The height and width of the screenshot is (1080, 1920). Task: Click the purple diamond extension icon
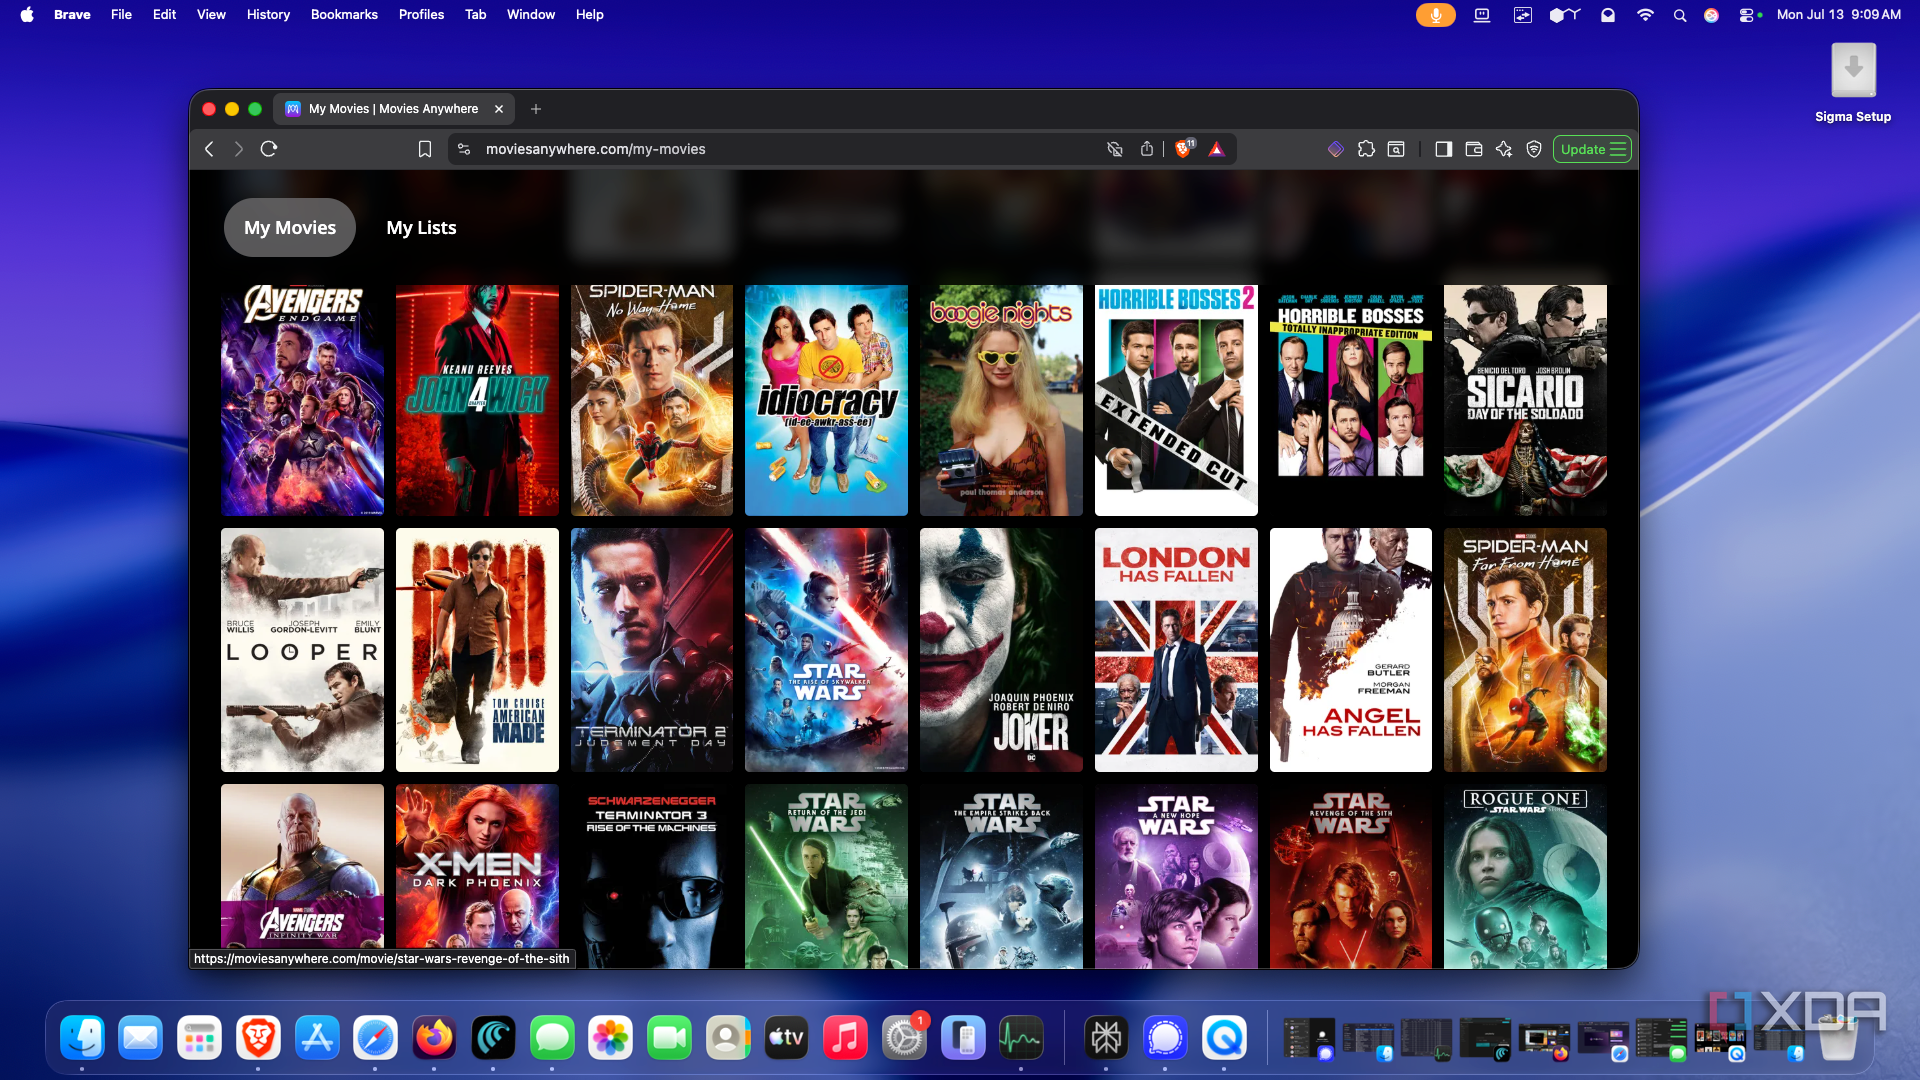coord(1336,149)
